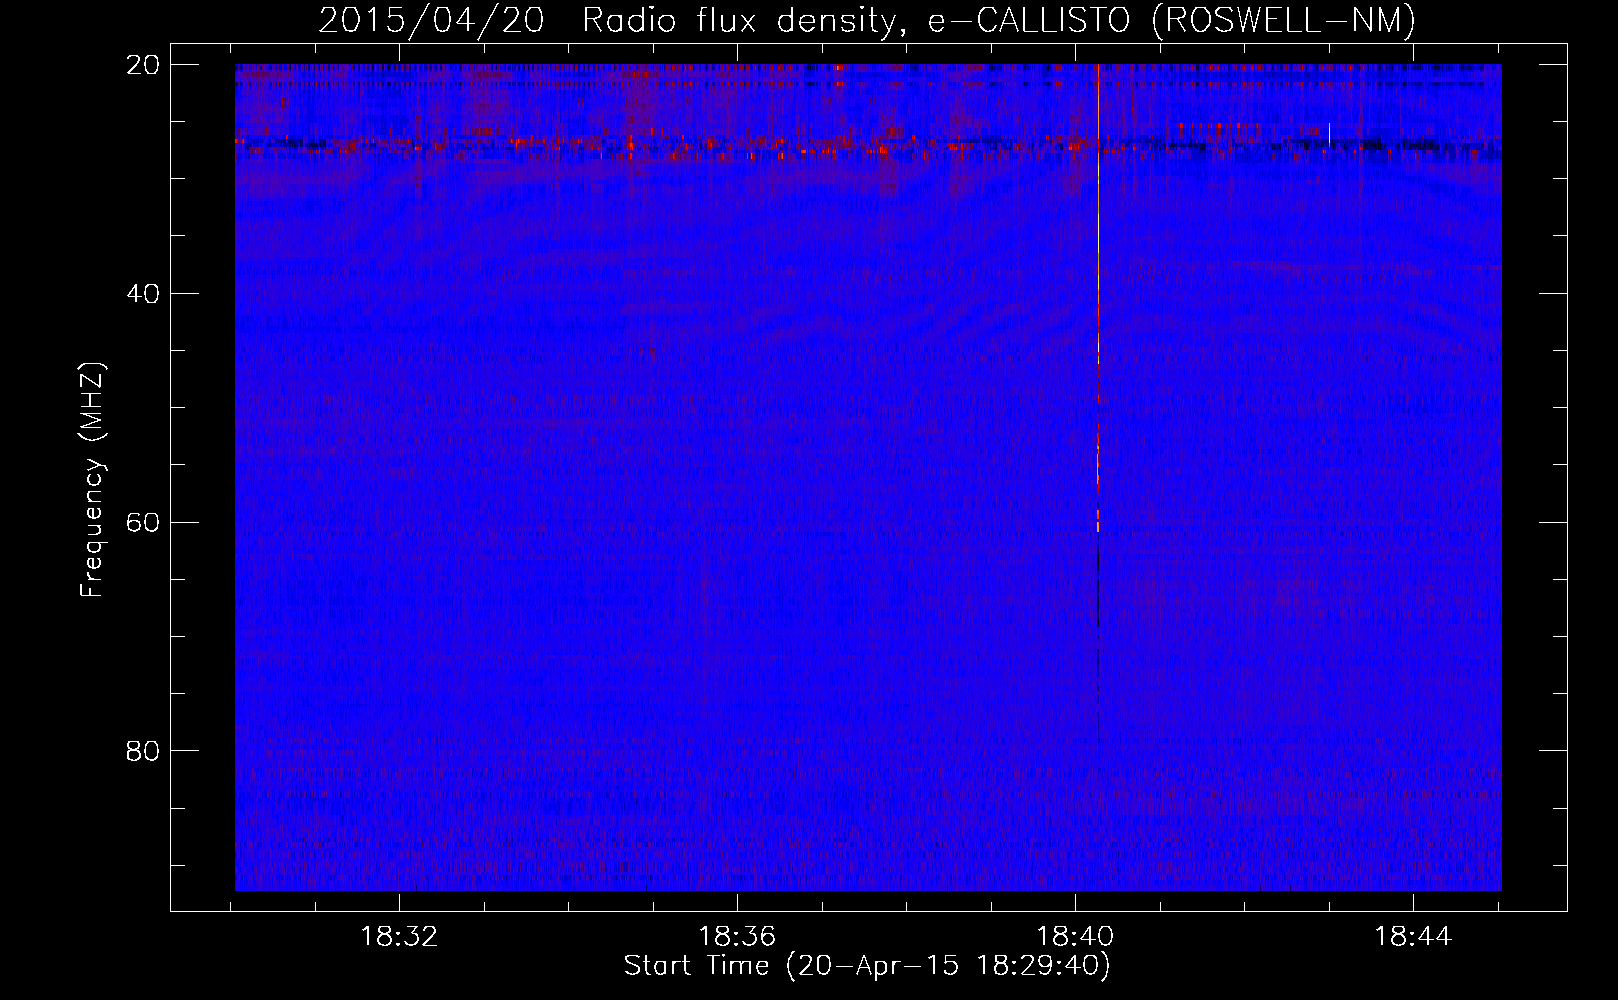The height and width of the screenshot is (1000, 1618).
Task: Click the time tick label "18:32"
Action: (x=399, y=937)
